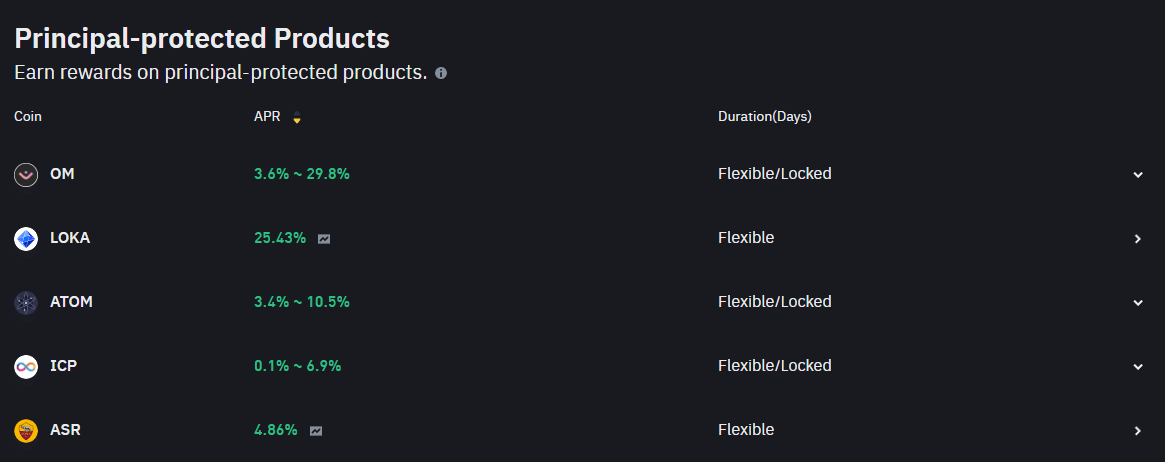1165x462 pixels.
Task: Open ASR product details arrow
Action: coord(1137,431)
